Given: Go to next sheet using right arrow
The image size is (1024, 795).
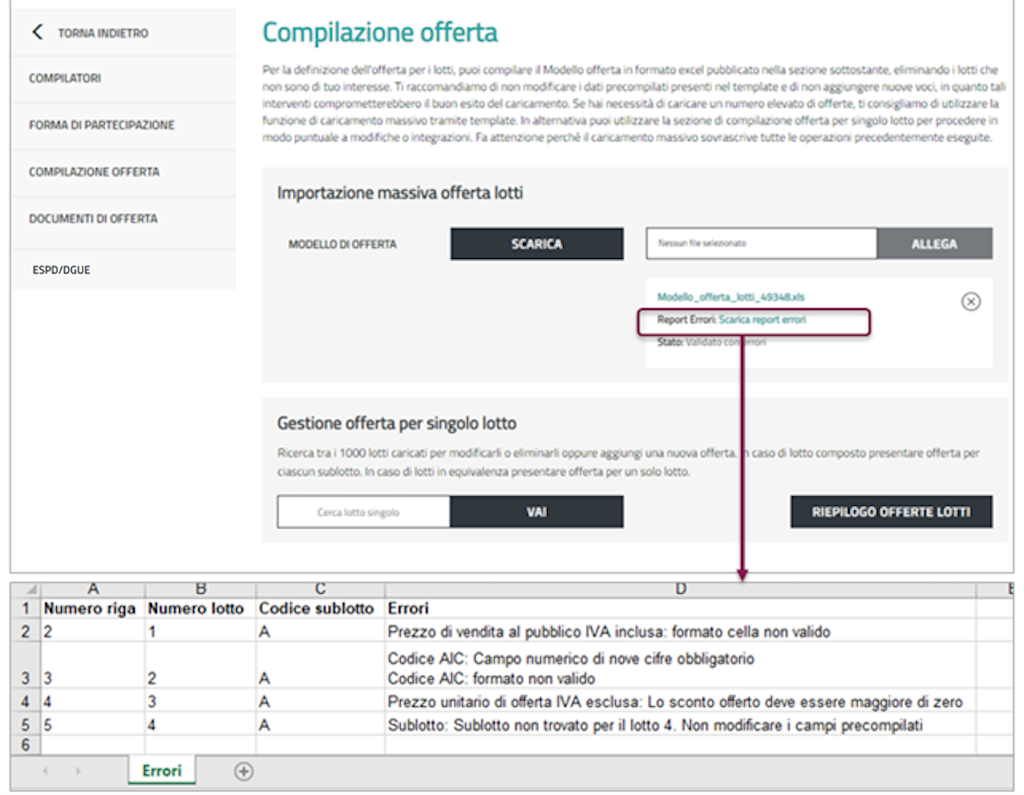Looking at the screenshot, I should pos(79,771).
